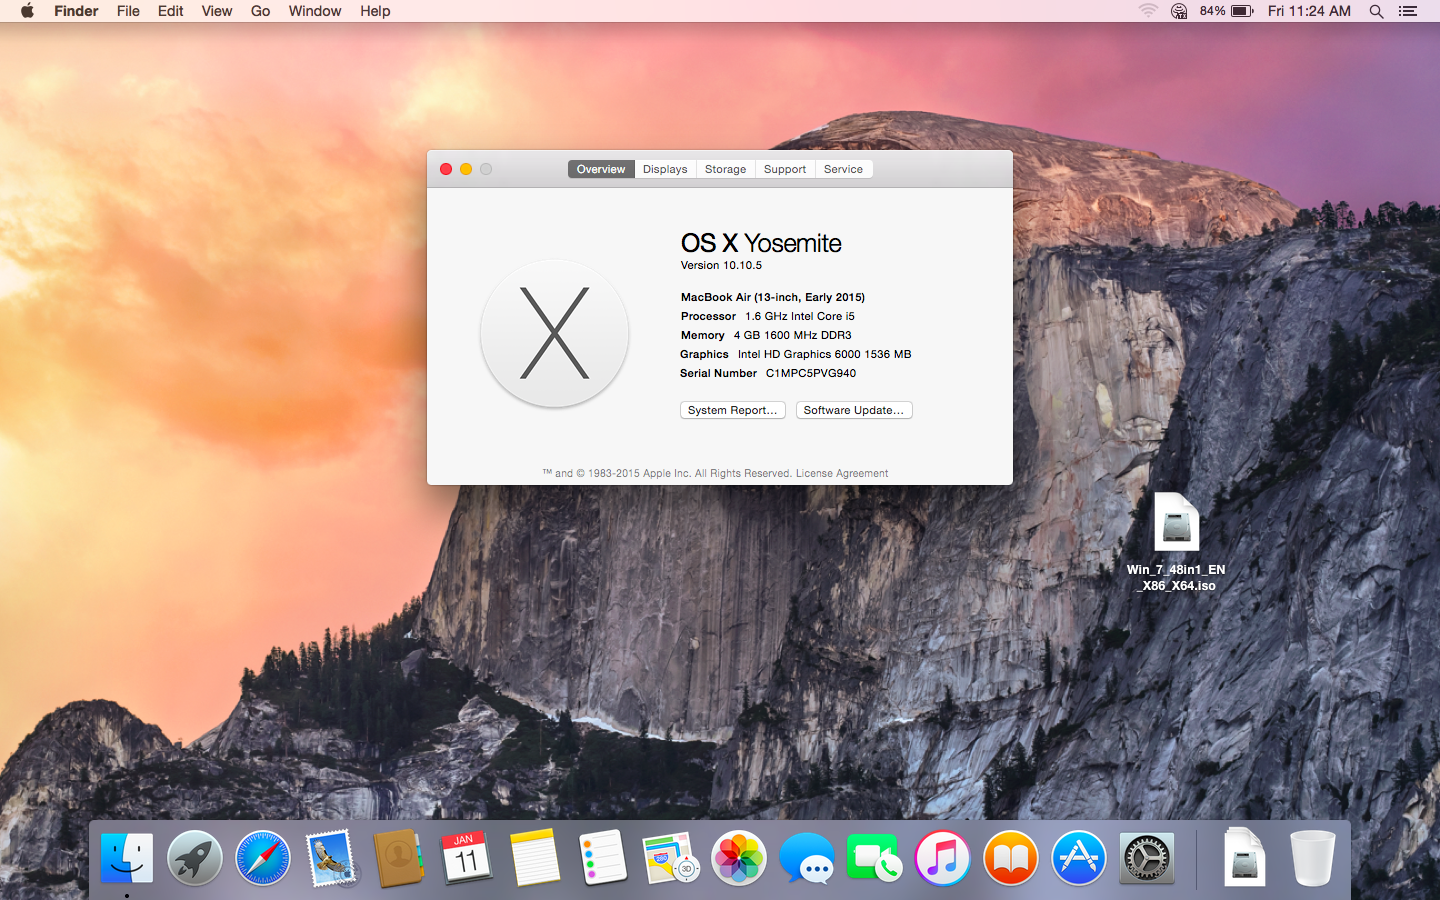Image resolution: width=1440 pixels, height=900 pixels.
Task: Show battery status menu at 84%
Action: tap(1228, 11)
